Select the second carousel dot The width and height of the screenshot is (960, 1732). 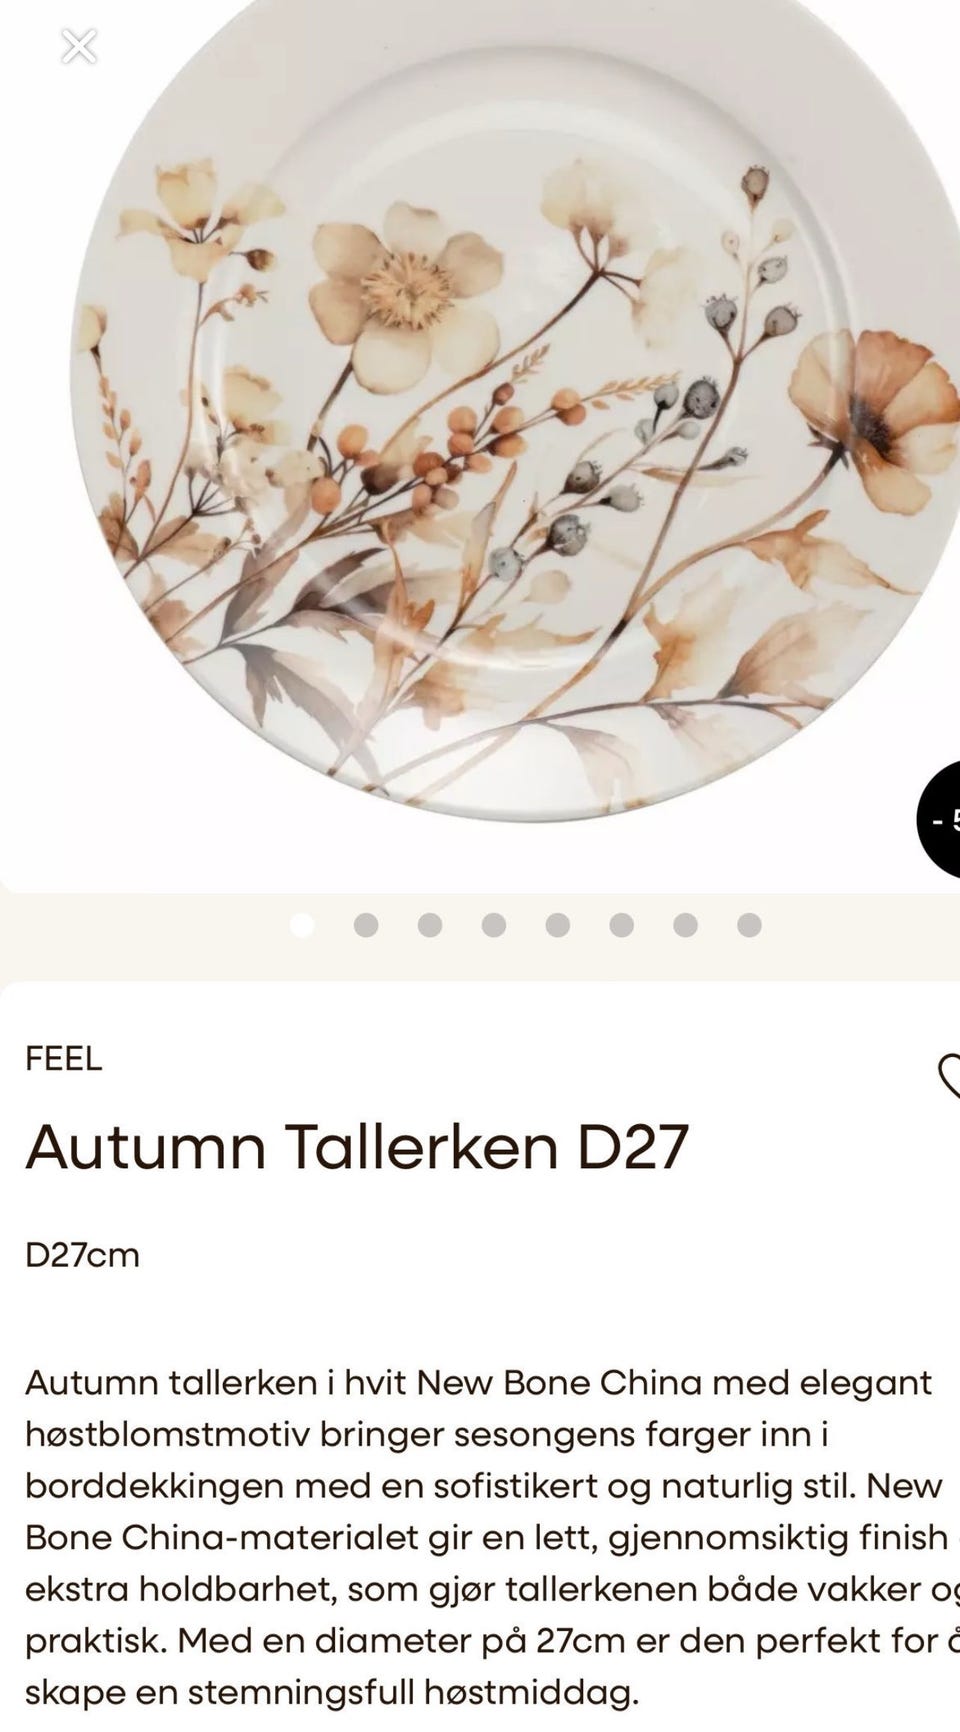click(366, 925)
